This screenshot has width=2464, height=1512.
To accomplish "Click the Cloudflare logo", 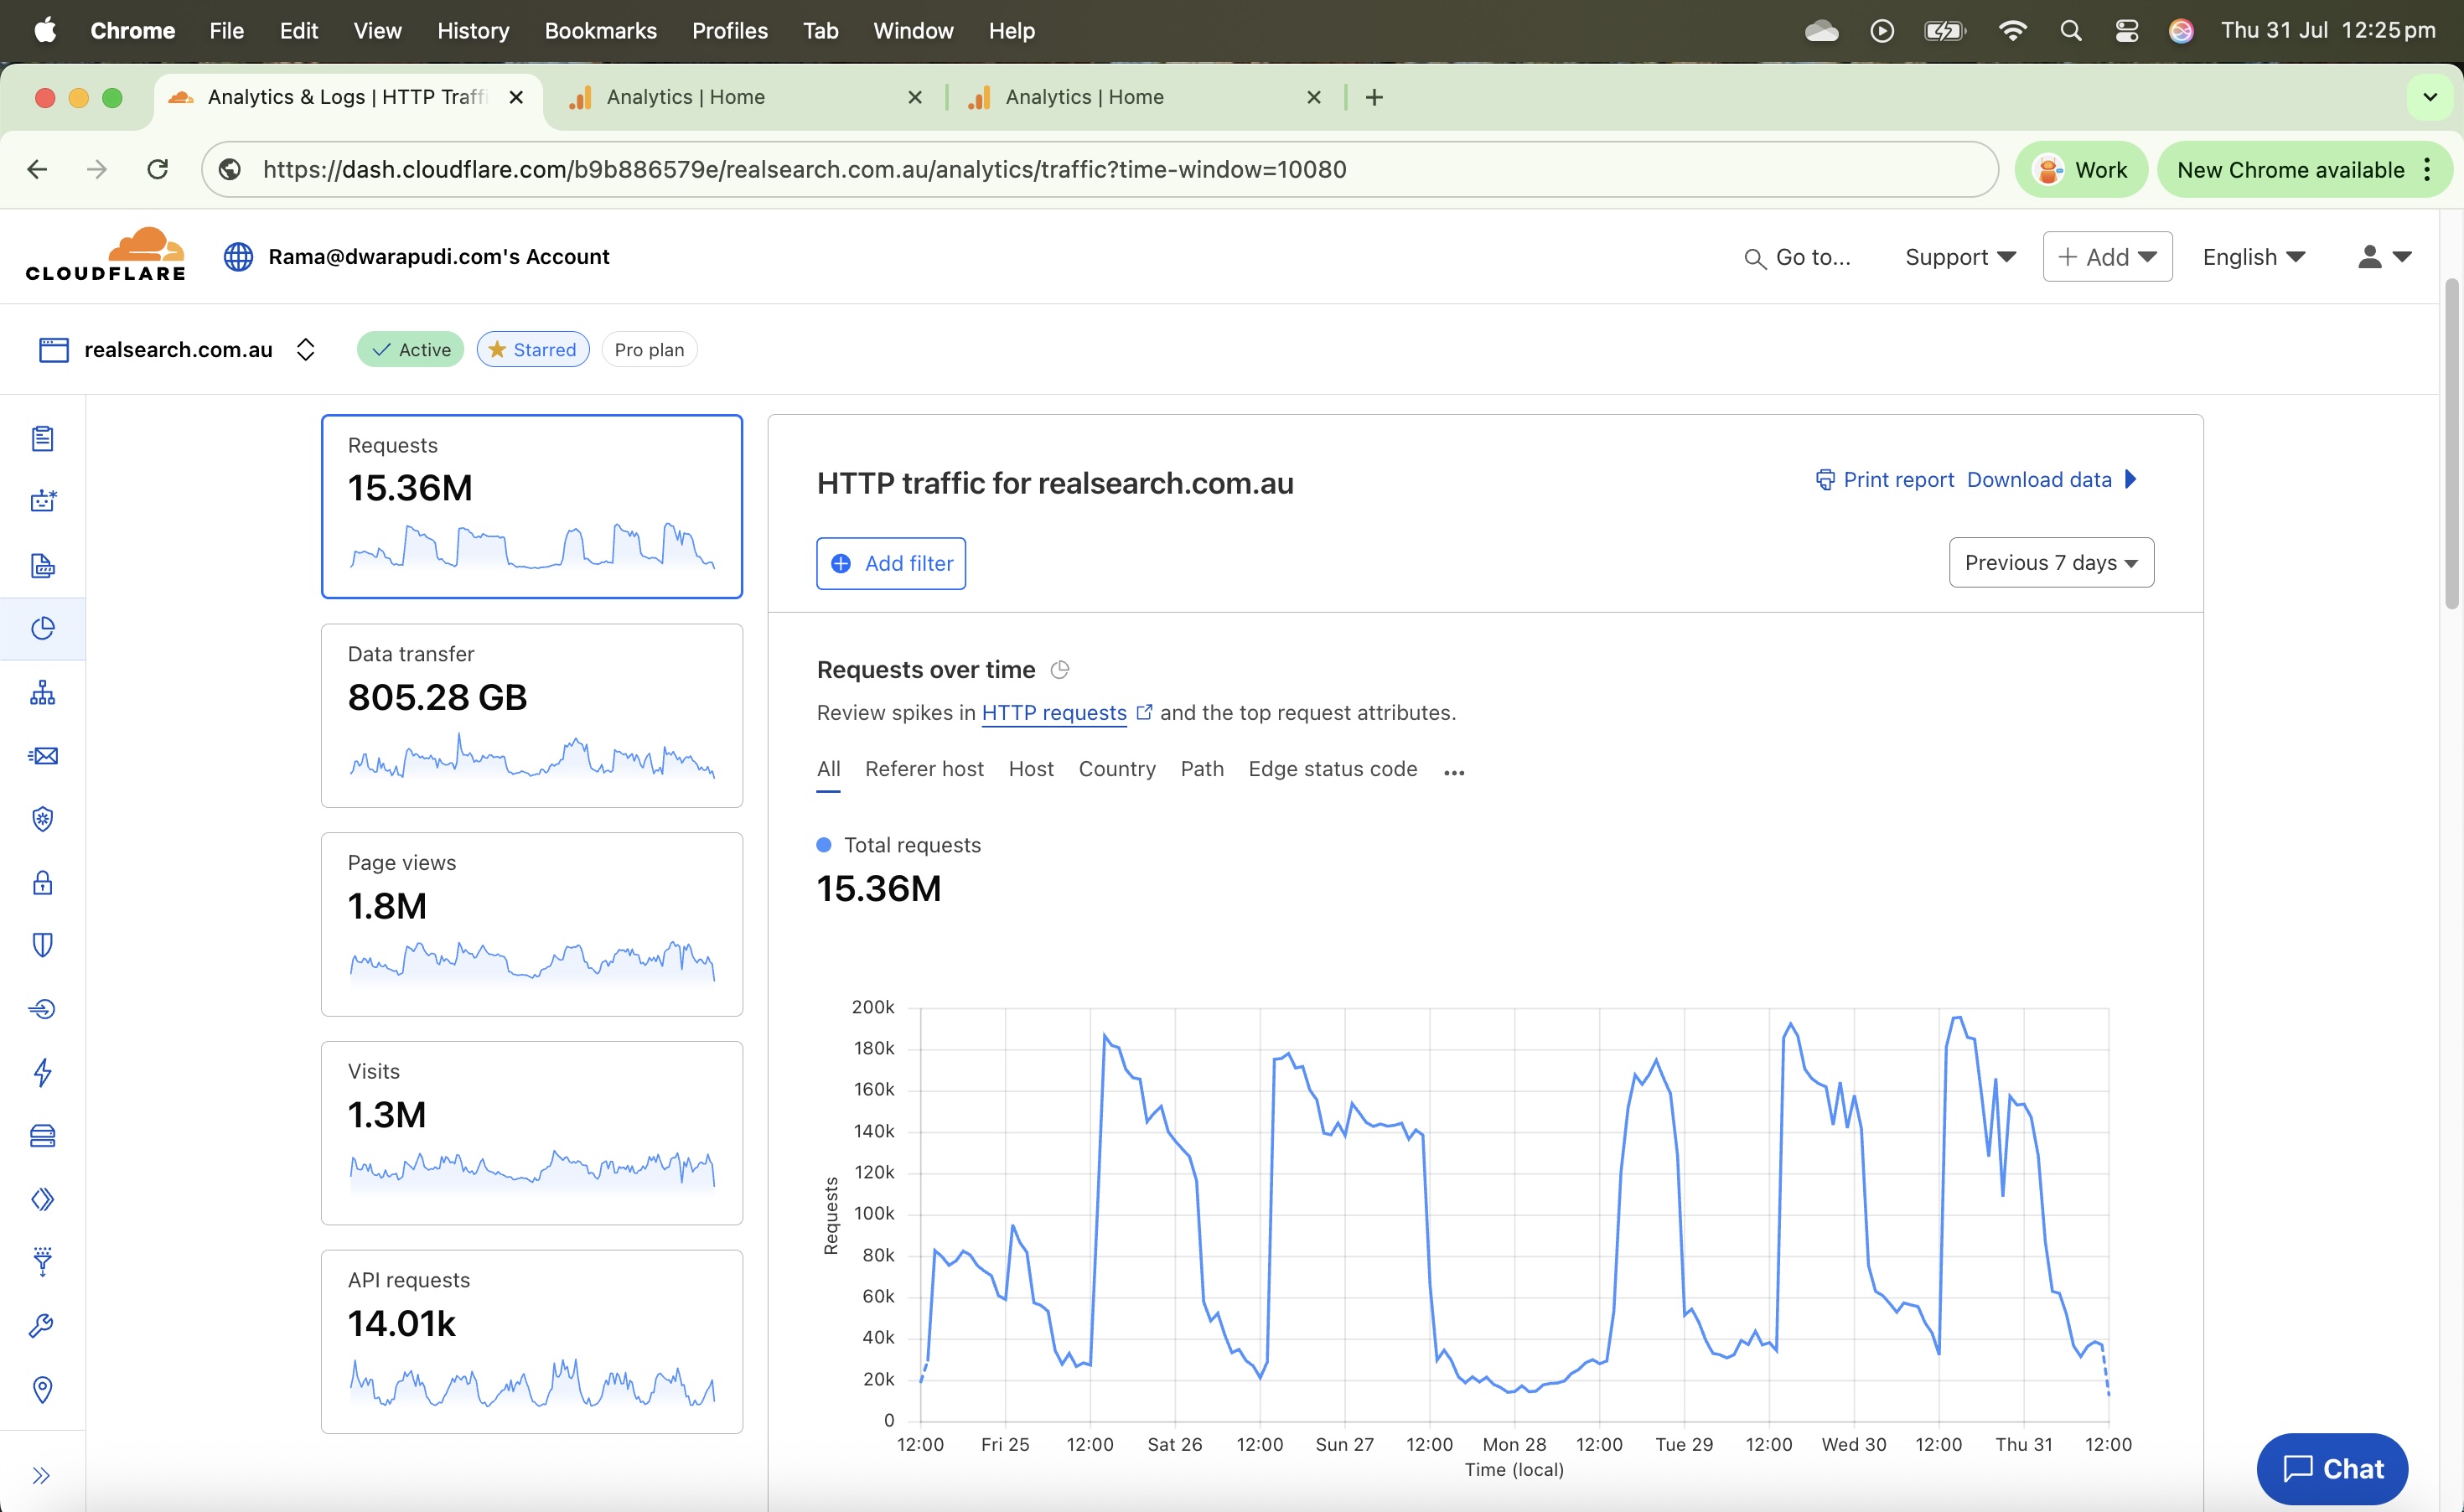I will [105, 255].
